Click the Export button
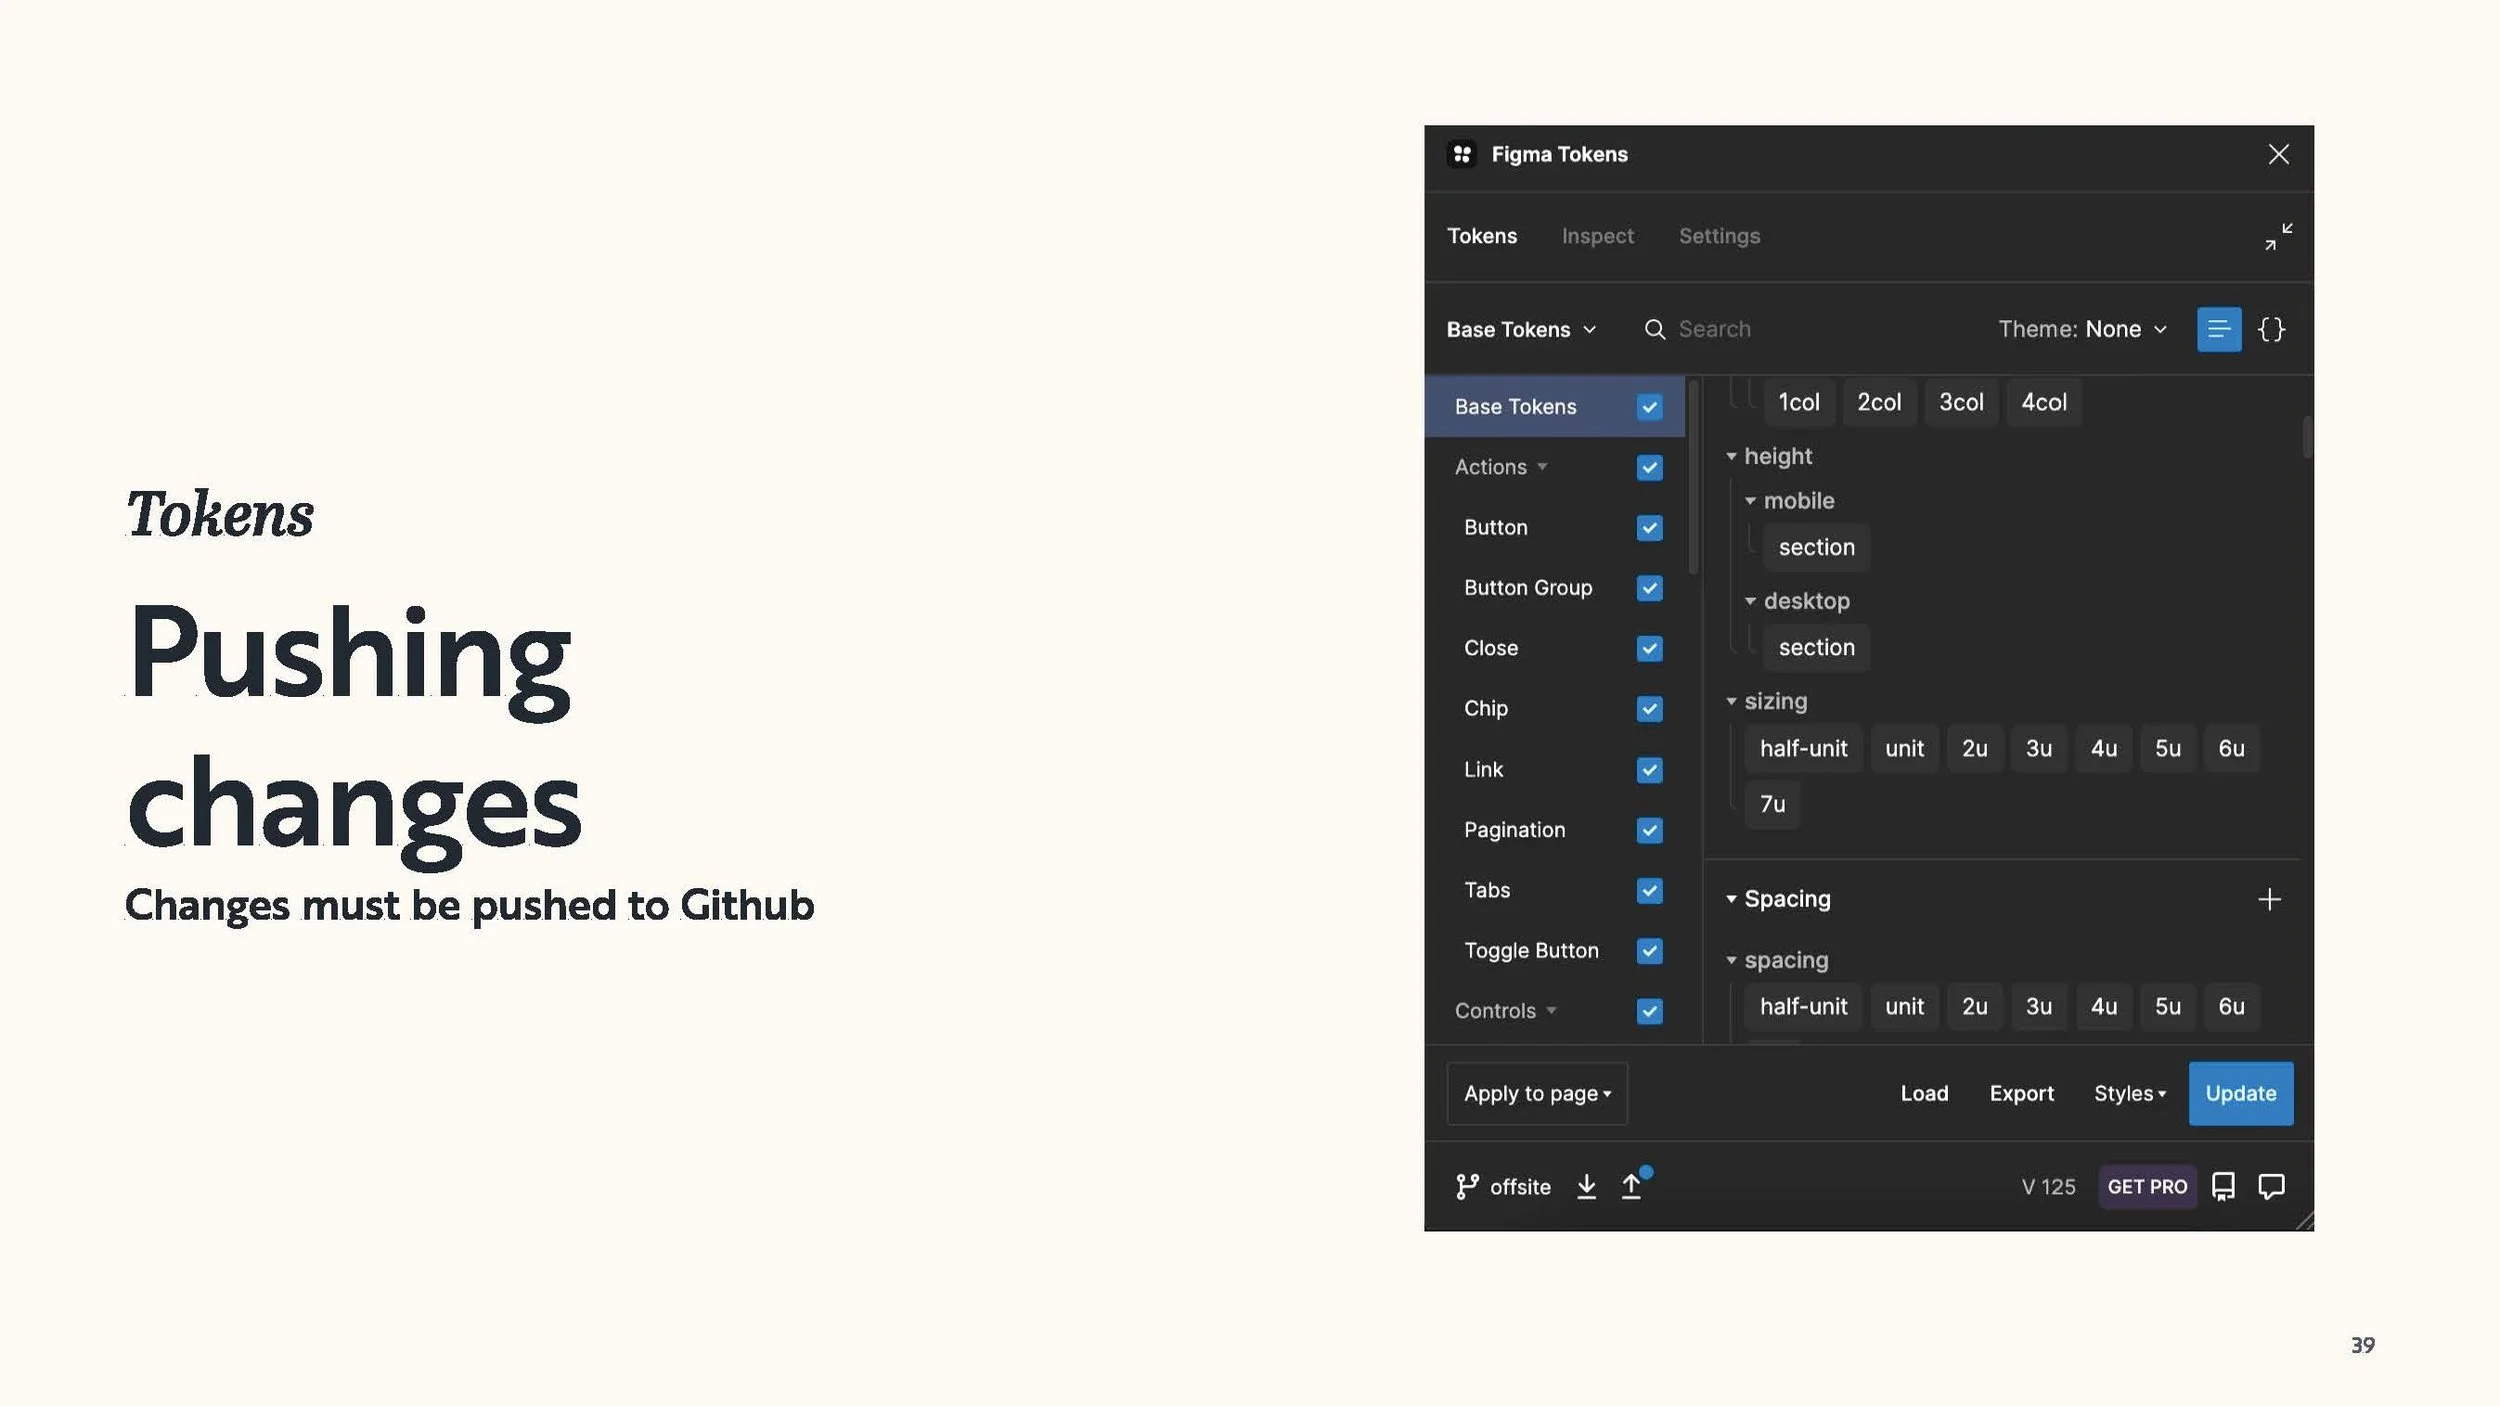This screenshot has width=2500, height=1406. (2021, 1093)
